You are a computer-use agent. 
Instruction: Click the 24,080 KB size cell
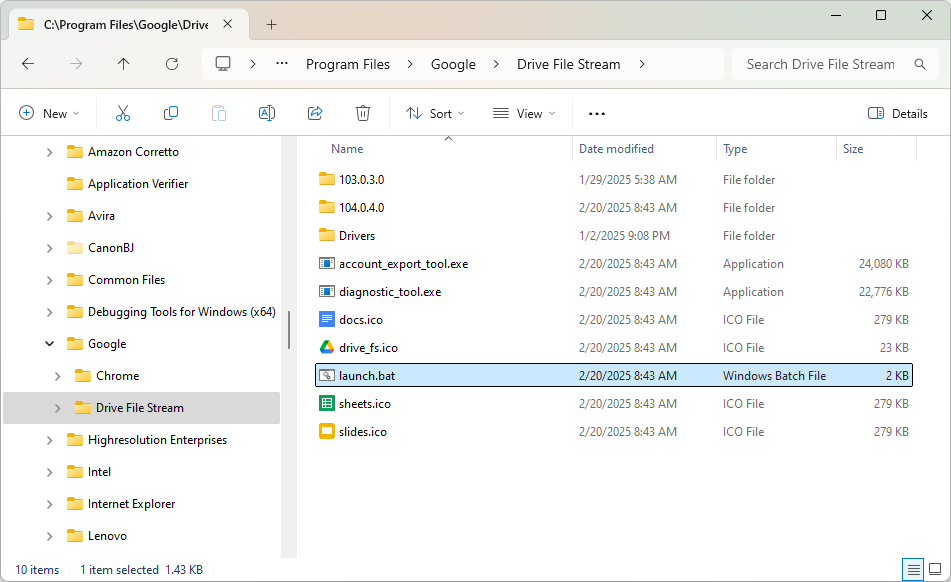pyautogui.click(x=884, y=264)
